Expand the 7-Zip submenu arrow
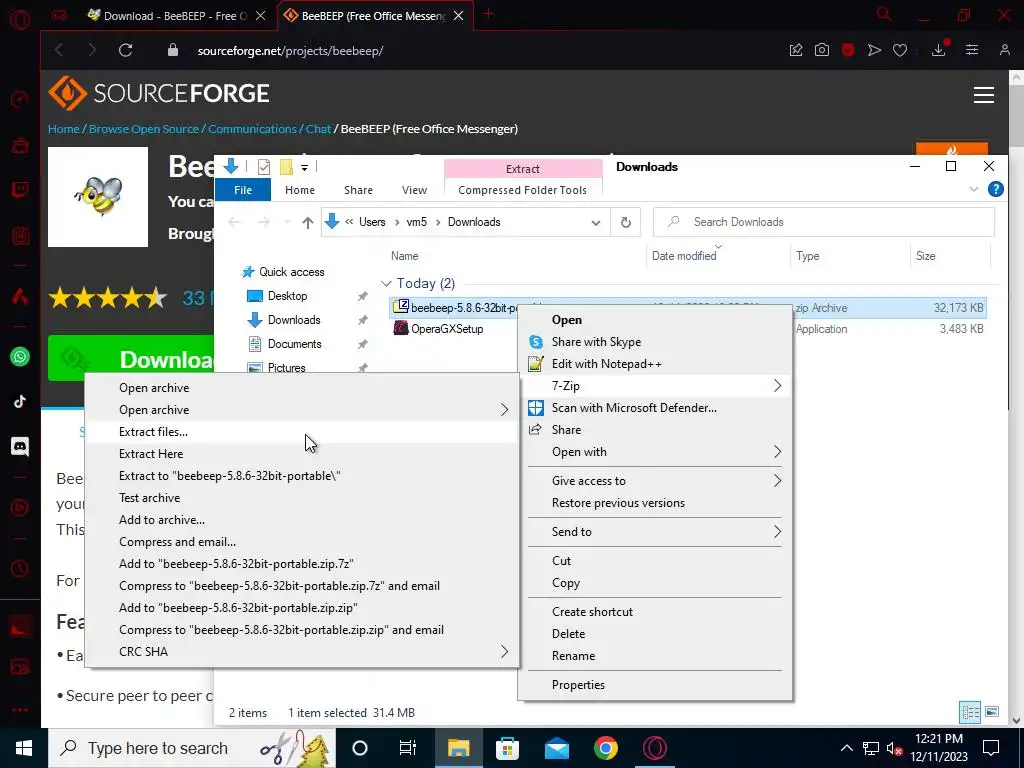Screen dimensions: 1024x768 (777, 386)
